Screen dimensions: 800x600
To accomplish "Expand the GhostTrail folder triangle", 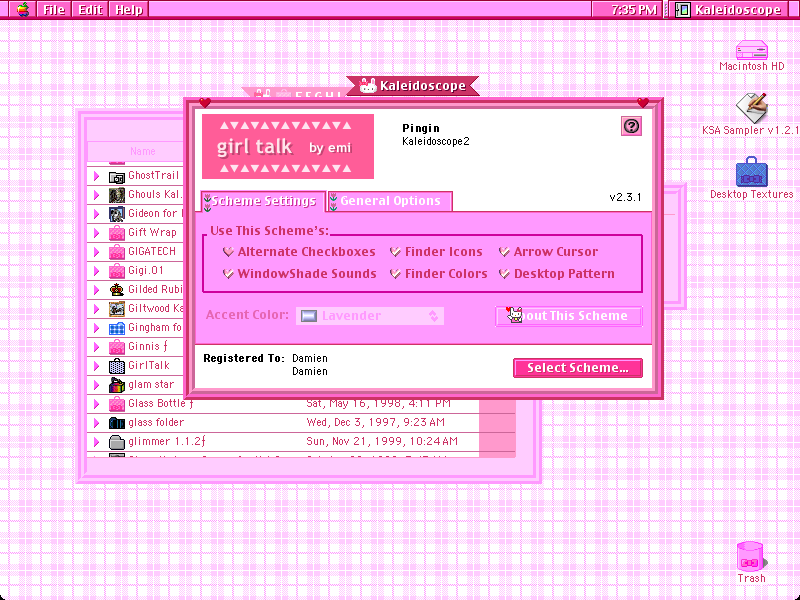I will pos(96,176).
